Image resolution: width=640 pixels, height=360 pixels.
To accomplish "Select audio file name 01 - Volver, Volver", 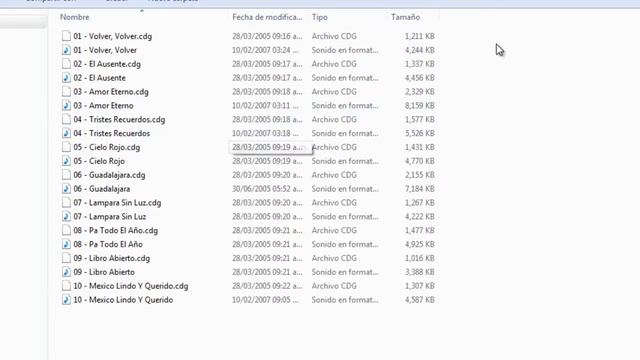I will click(105, 50).
